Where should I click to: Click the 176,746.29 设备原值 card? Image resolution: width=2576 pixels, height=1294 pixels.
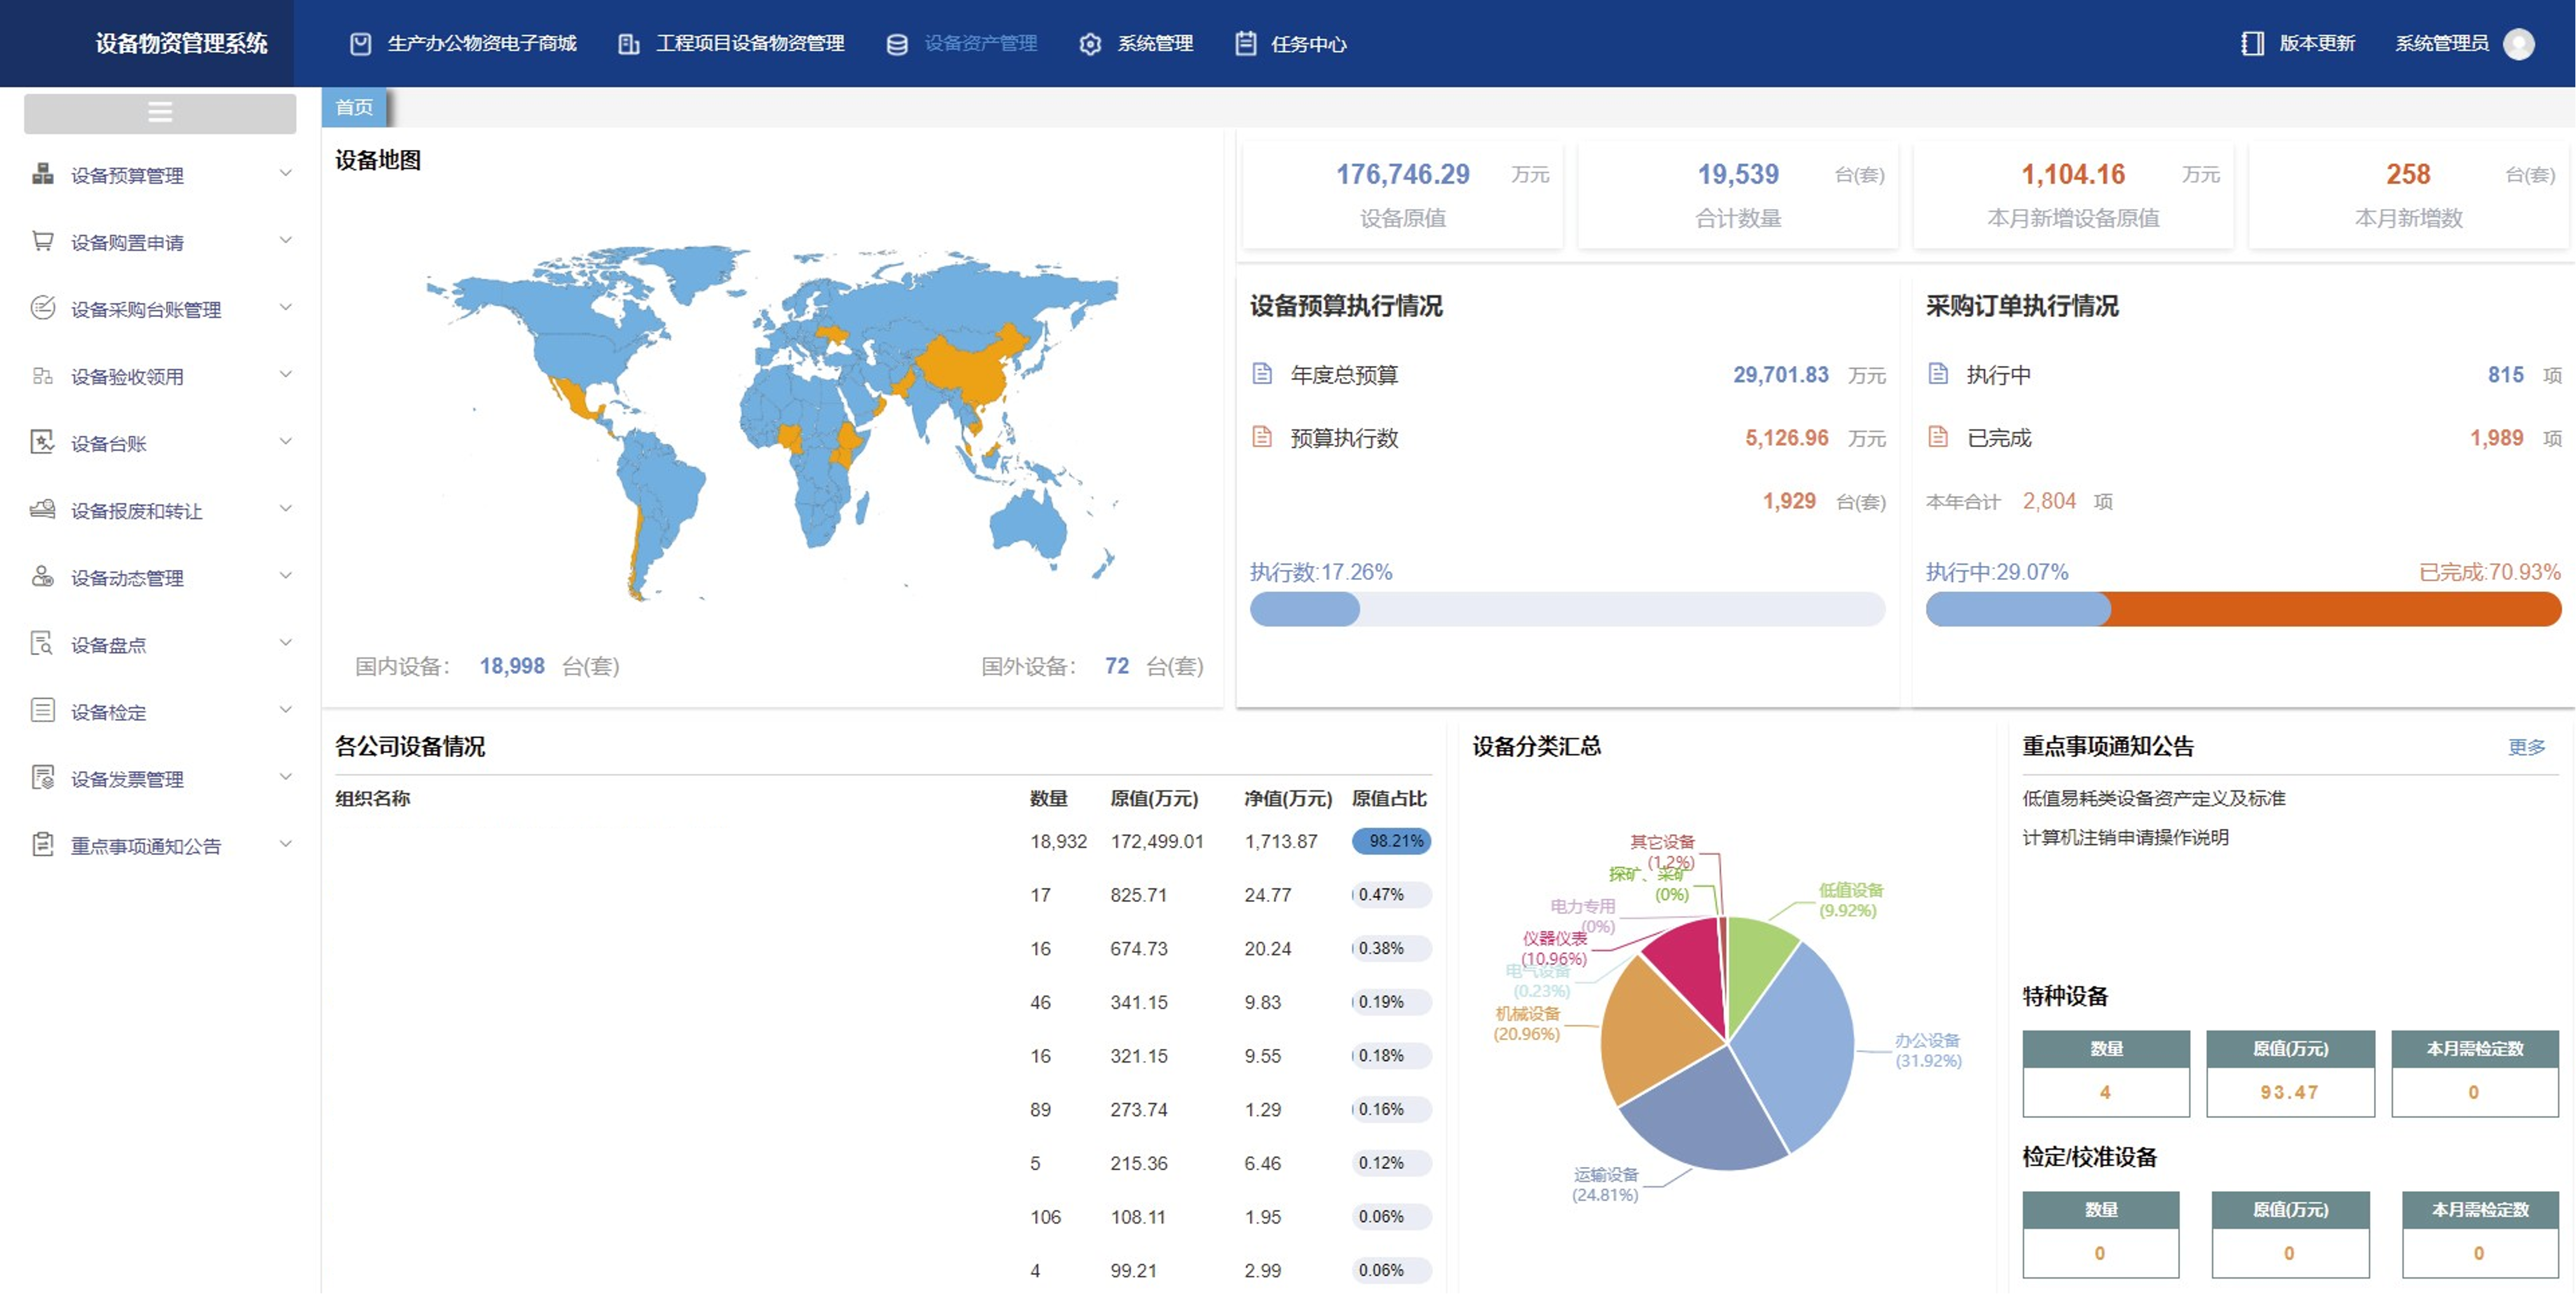pos(1402,194)
